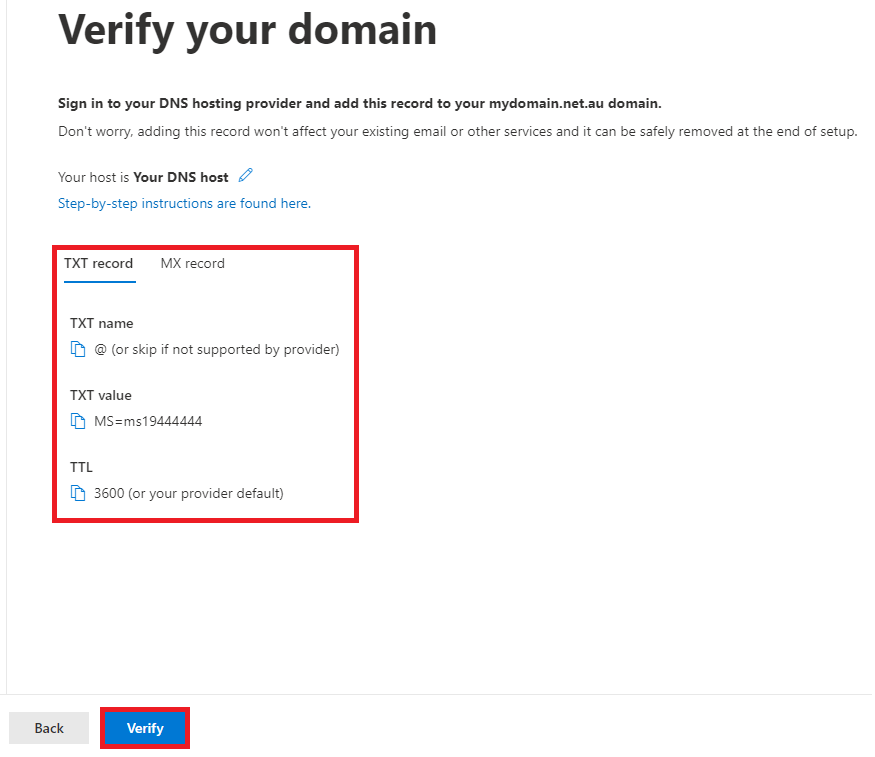Copy the TTL 3600 value icon

(78, 493)
